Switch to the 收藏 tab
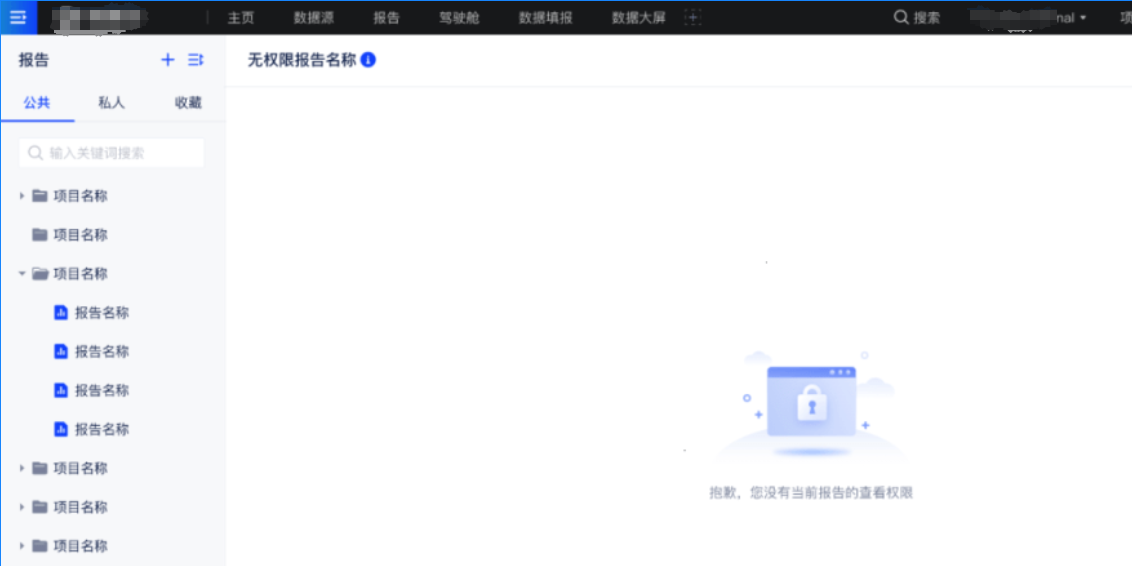 tap(188, 103)
